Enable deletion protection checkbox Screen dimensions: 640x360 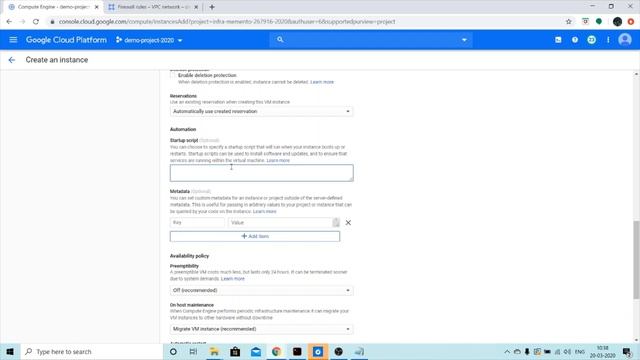click(x=173, y=75)
